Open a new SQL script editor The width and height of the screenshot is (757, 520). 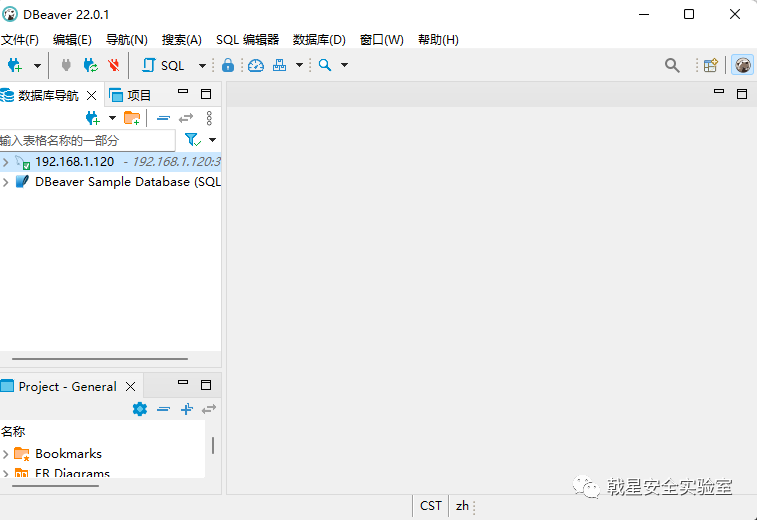(x=163, y=65)
